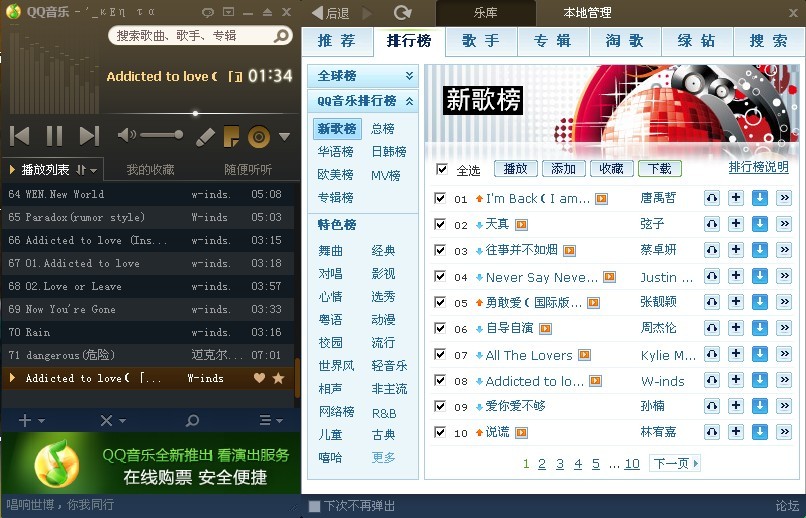Open the lyrics note icon
This screenshot has width=806, height=518.
[x=231, y=137]
